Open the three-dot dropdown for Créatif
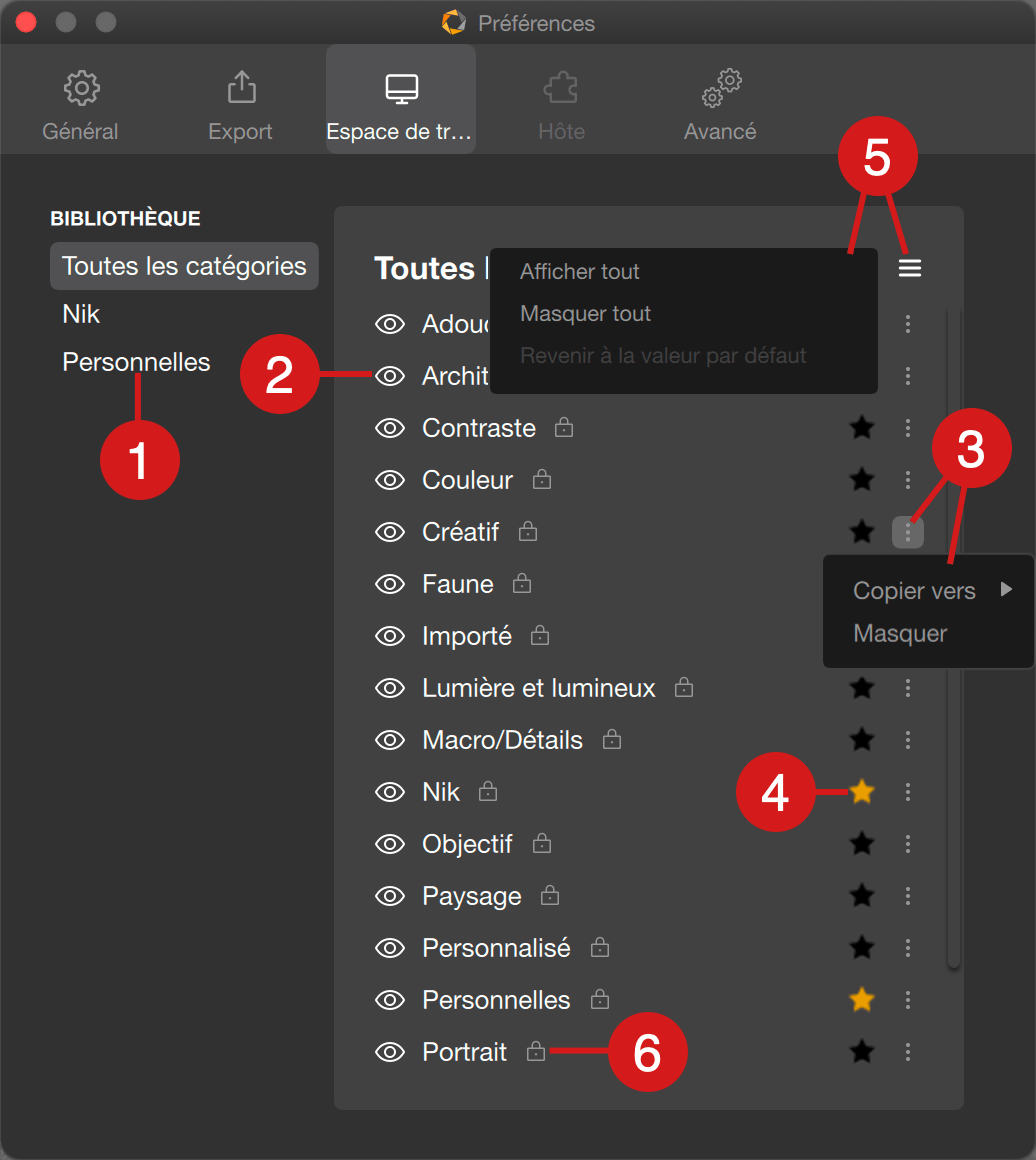 coord(908,532)
